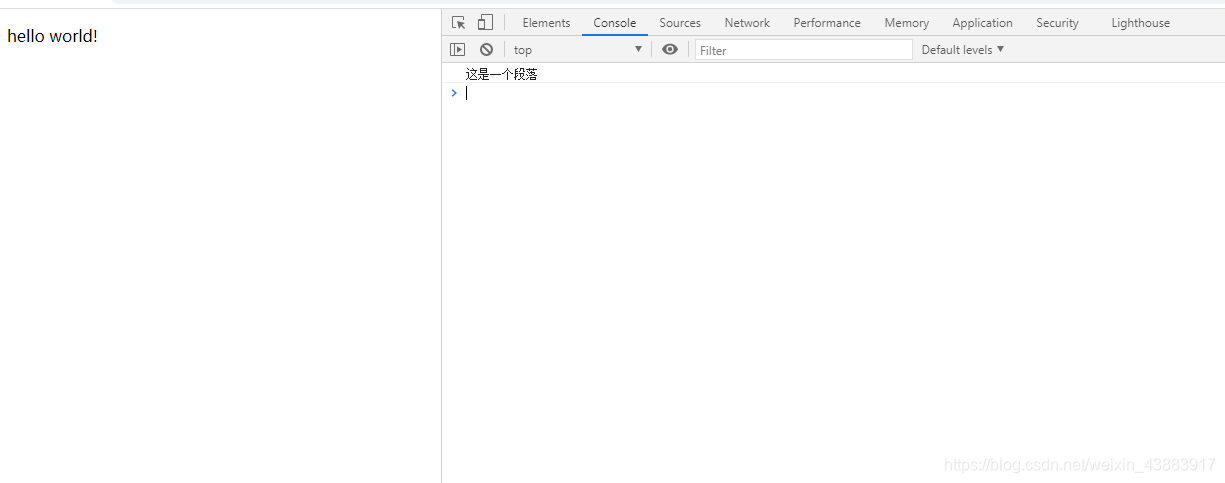Clear the console with the ban icon

486,49
